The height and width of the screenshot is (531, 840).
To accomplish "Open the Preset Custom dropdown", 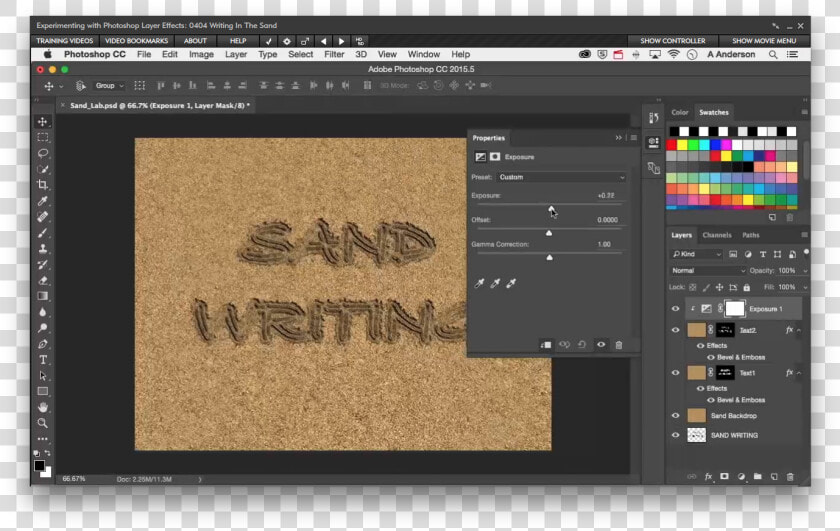I will 561,177.
